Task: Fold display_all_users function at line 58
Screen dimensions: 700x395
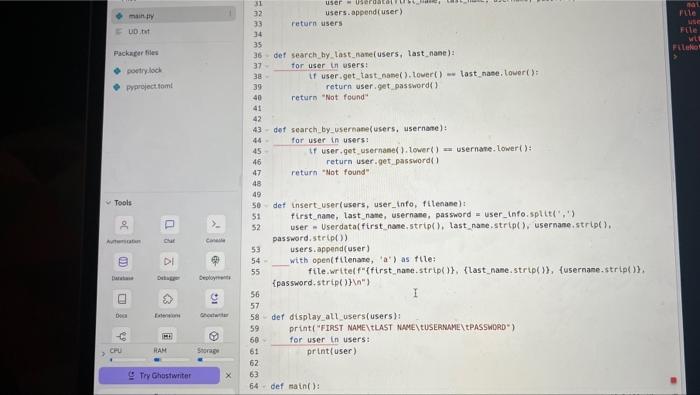Action: 266,317
